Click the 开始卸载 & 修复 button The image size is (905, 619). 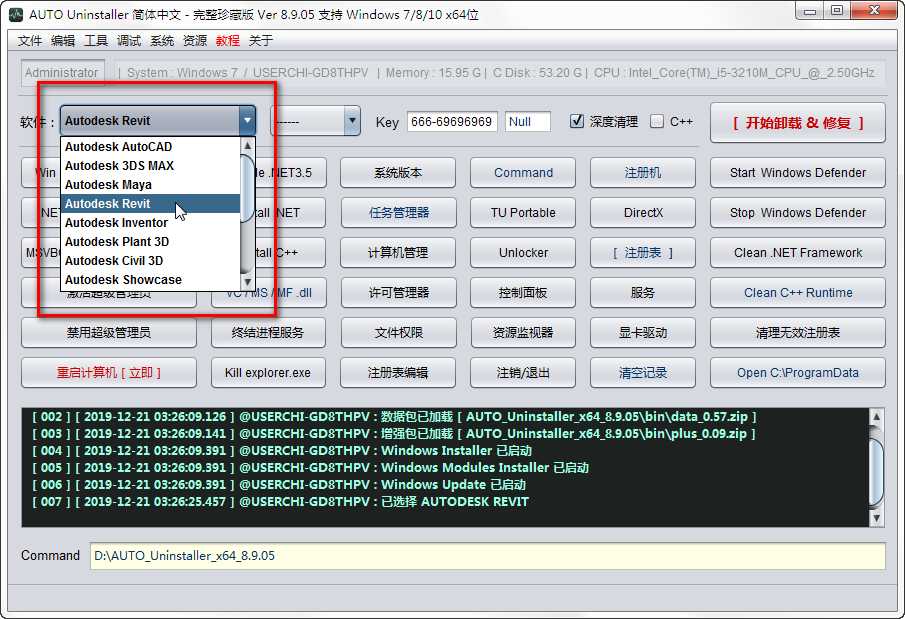pyautogui.click(x=798, y=122)
